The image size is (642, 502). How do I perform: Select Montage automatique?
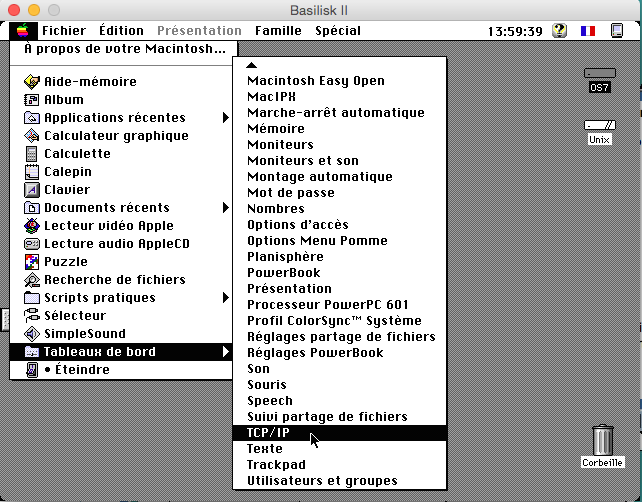coord(339,176)
